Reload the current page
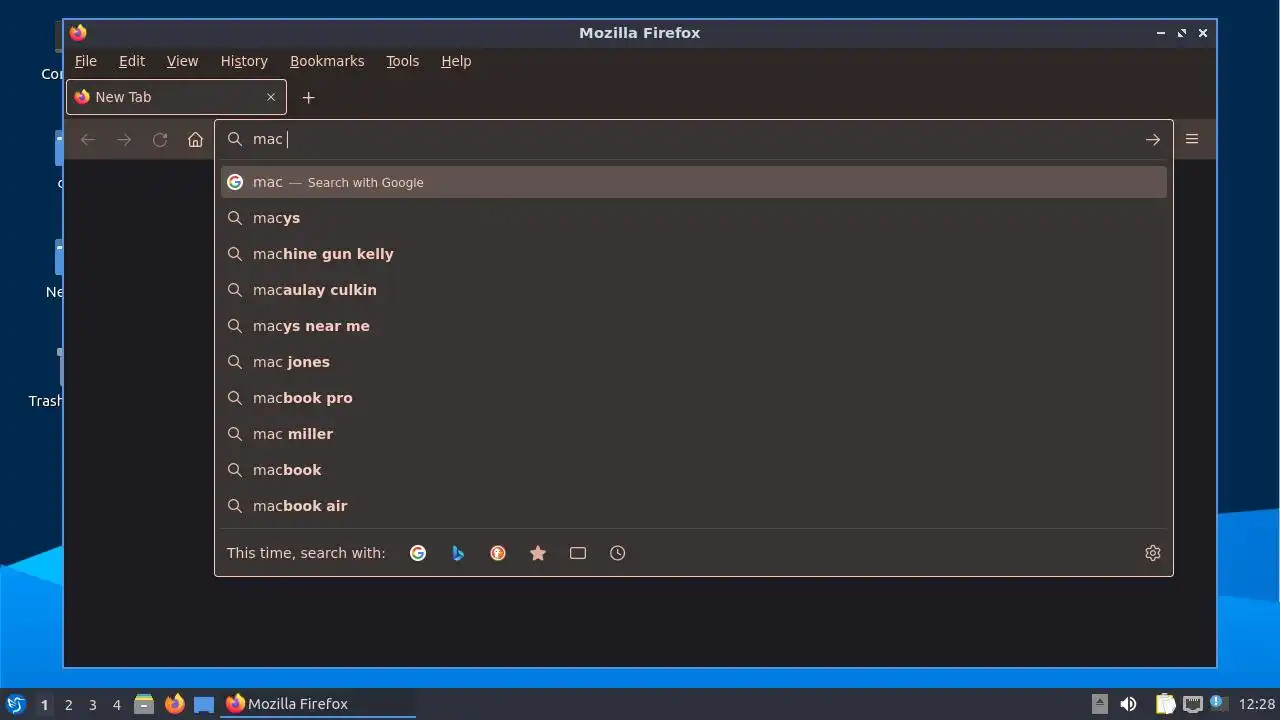The height and width of the screenshot is (720, 1280). (160, 140)
